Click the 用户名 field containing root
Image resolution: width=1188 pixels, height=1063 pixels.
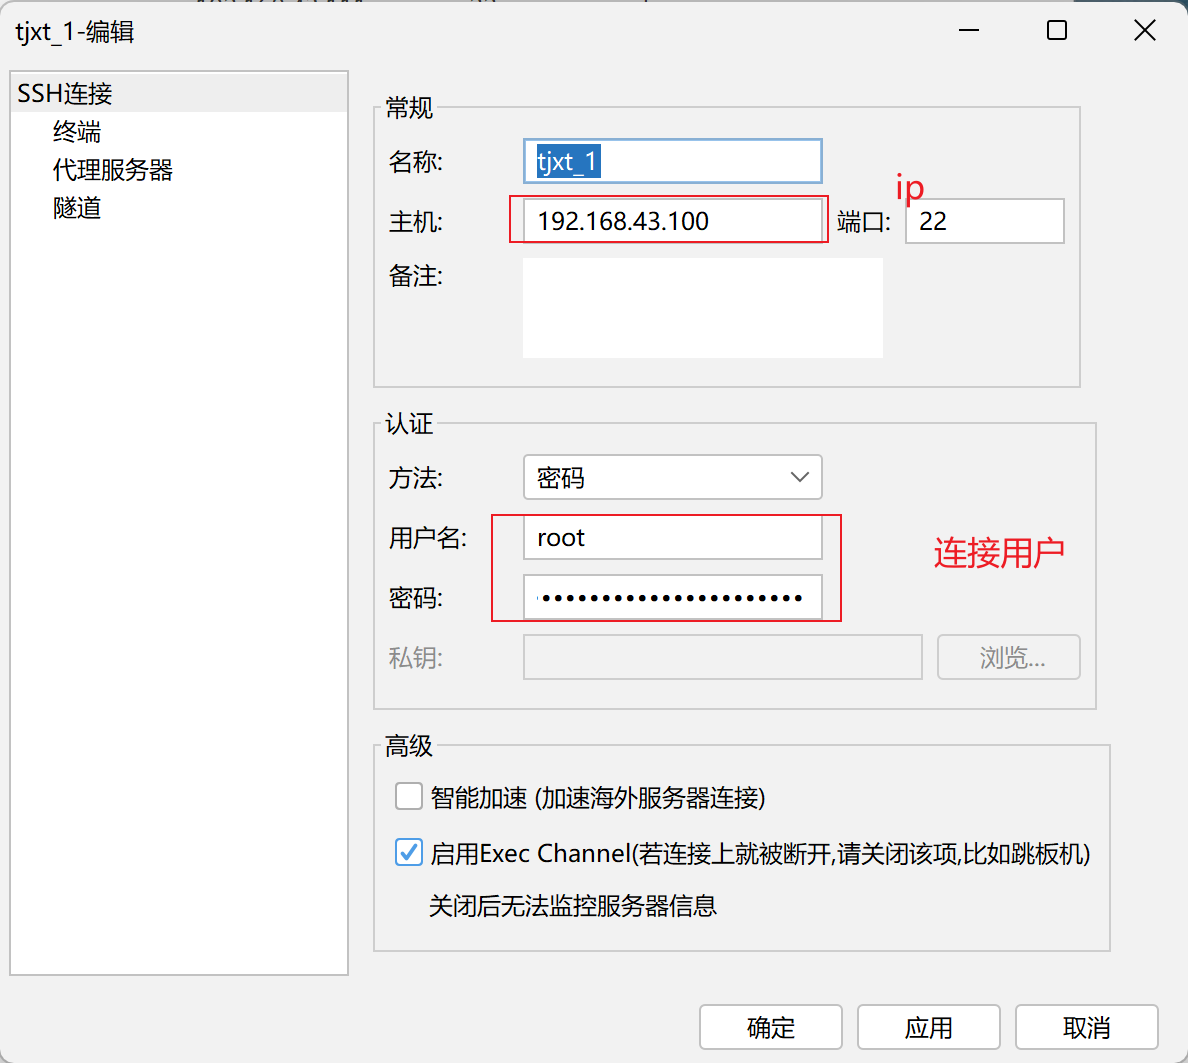[673, 538]
